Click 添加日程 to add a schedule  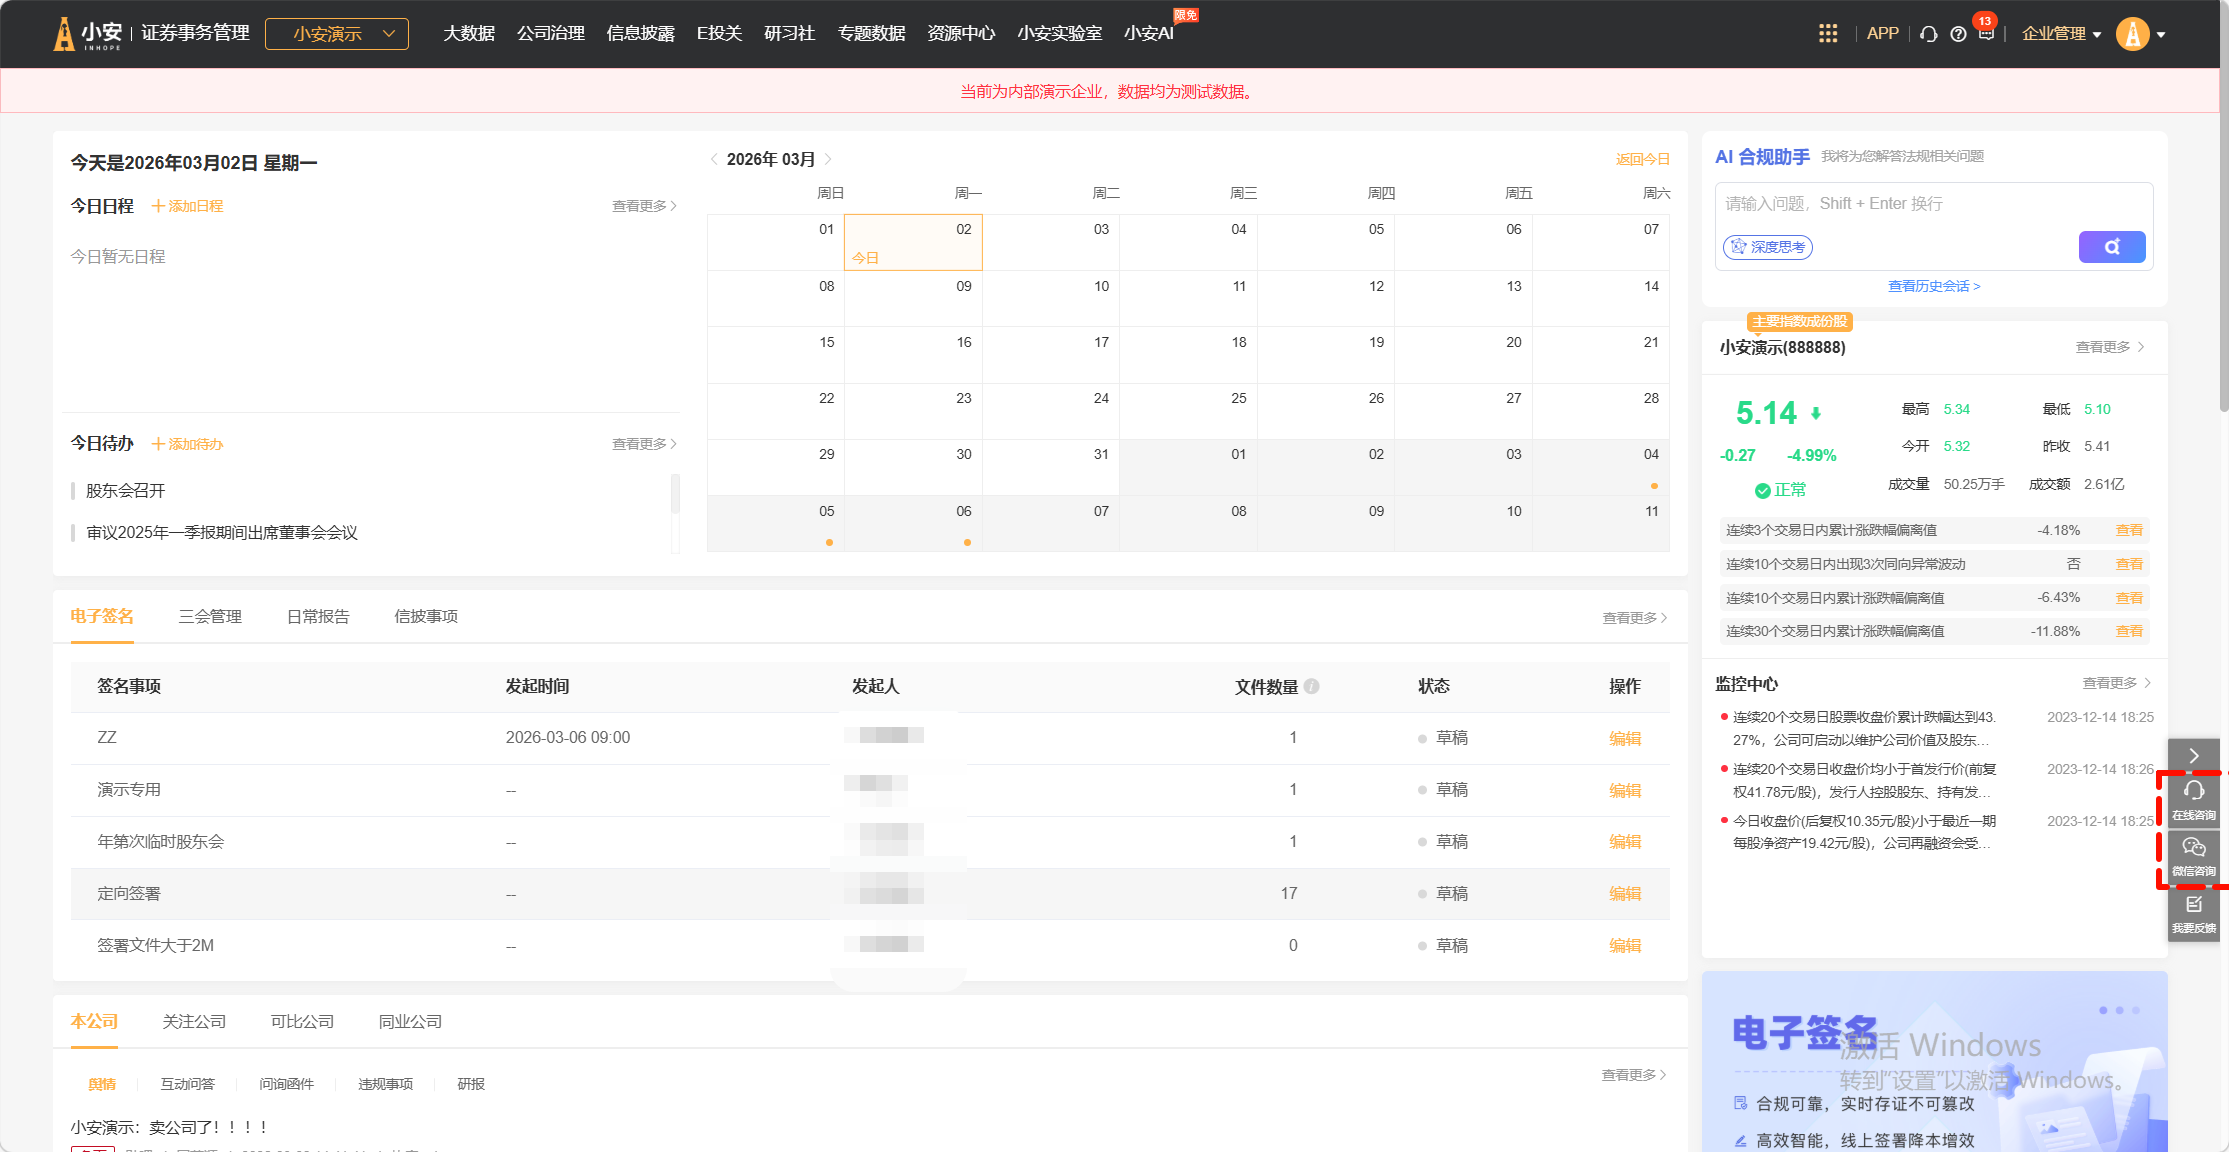click(x=188, y=206)
